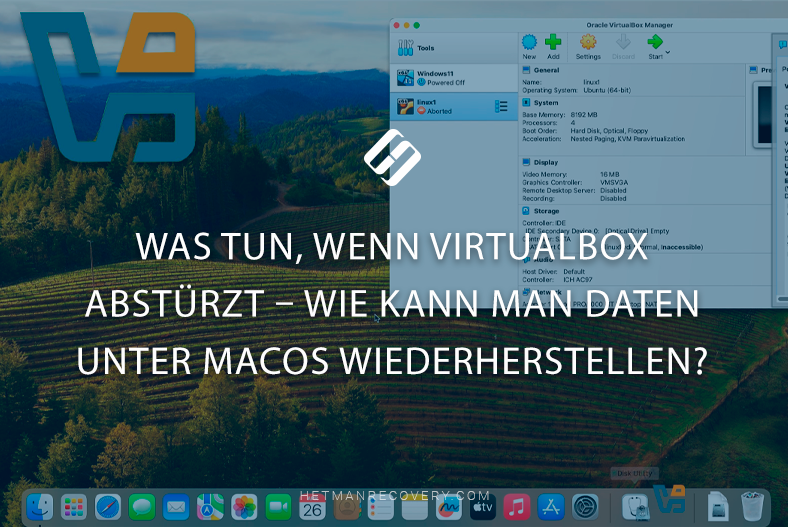Image resolution: width=788 pixels, height=527 pixels.
Task: Select the Windows11 virtual machine
Action: 454,78
